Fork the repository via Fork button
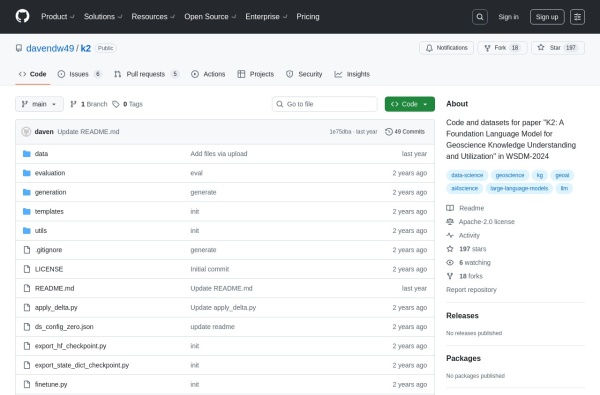 502,48
